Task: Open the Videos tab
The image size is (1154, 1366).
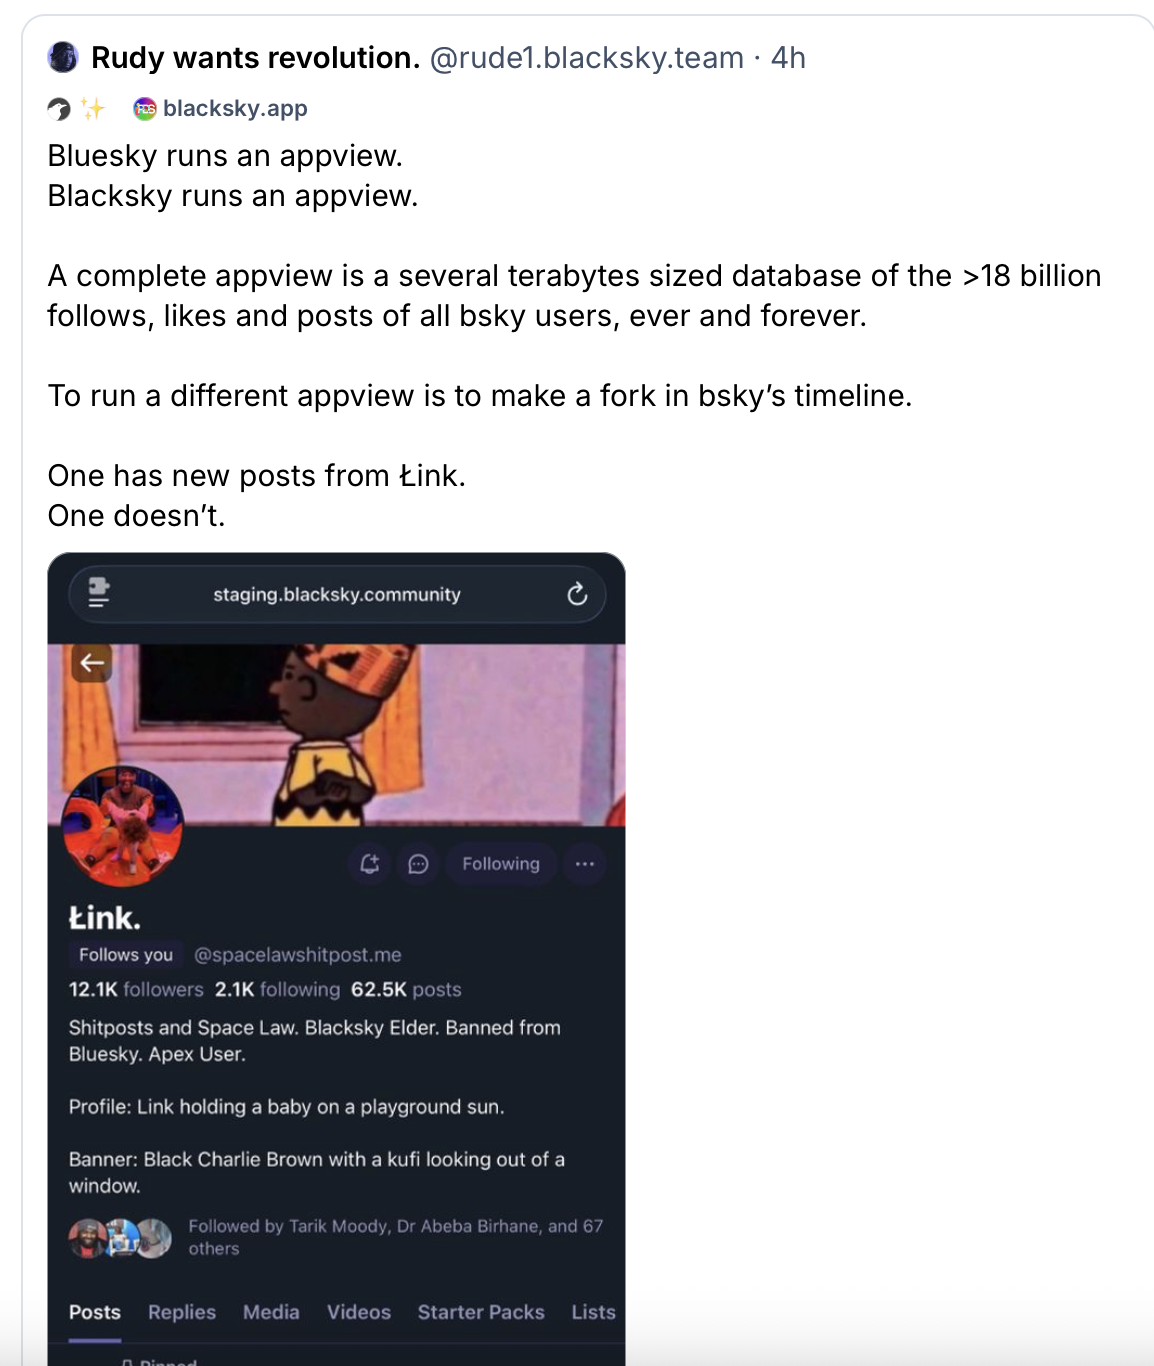Action: coord(359,1312)
